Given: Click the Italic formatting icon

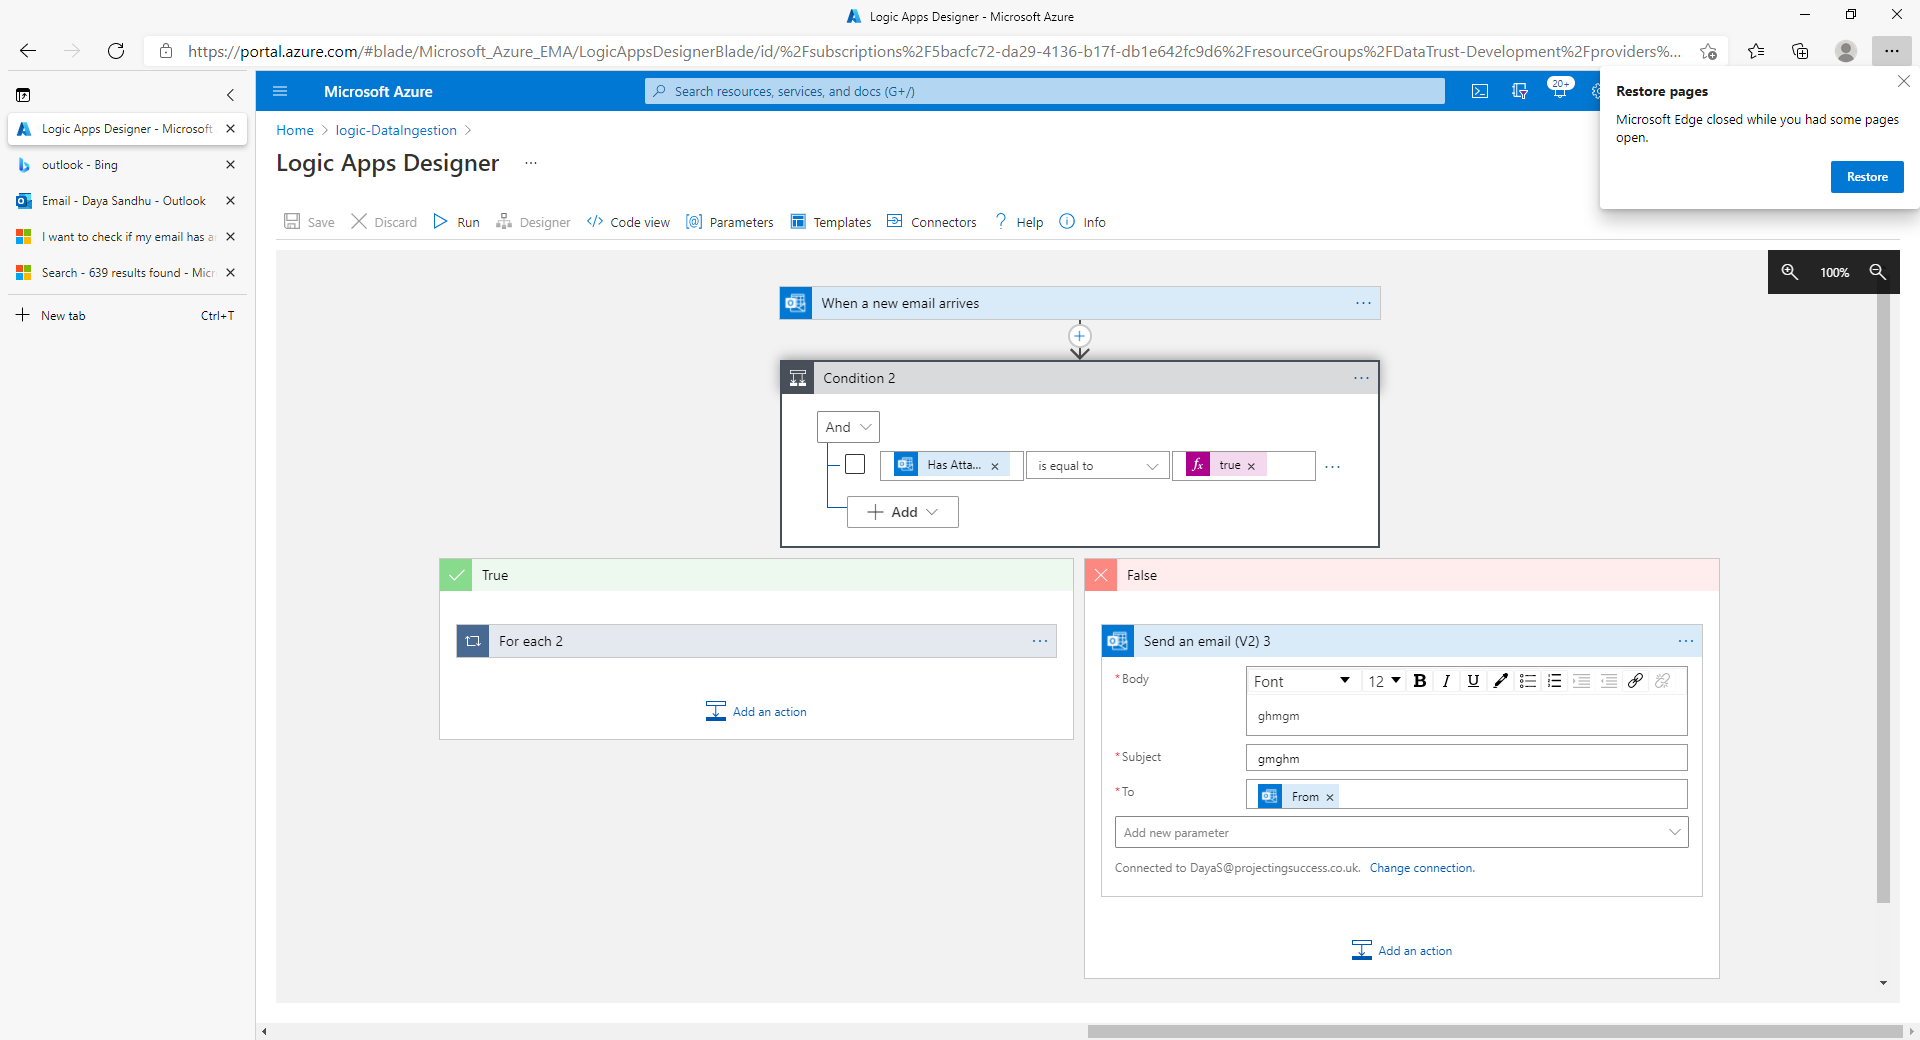Looking at the screenshot, I should click(1446, 681).
